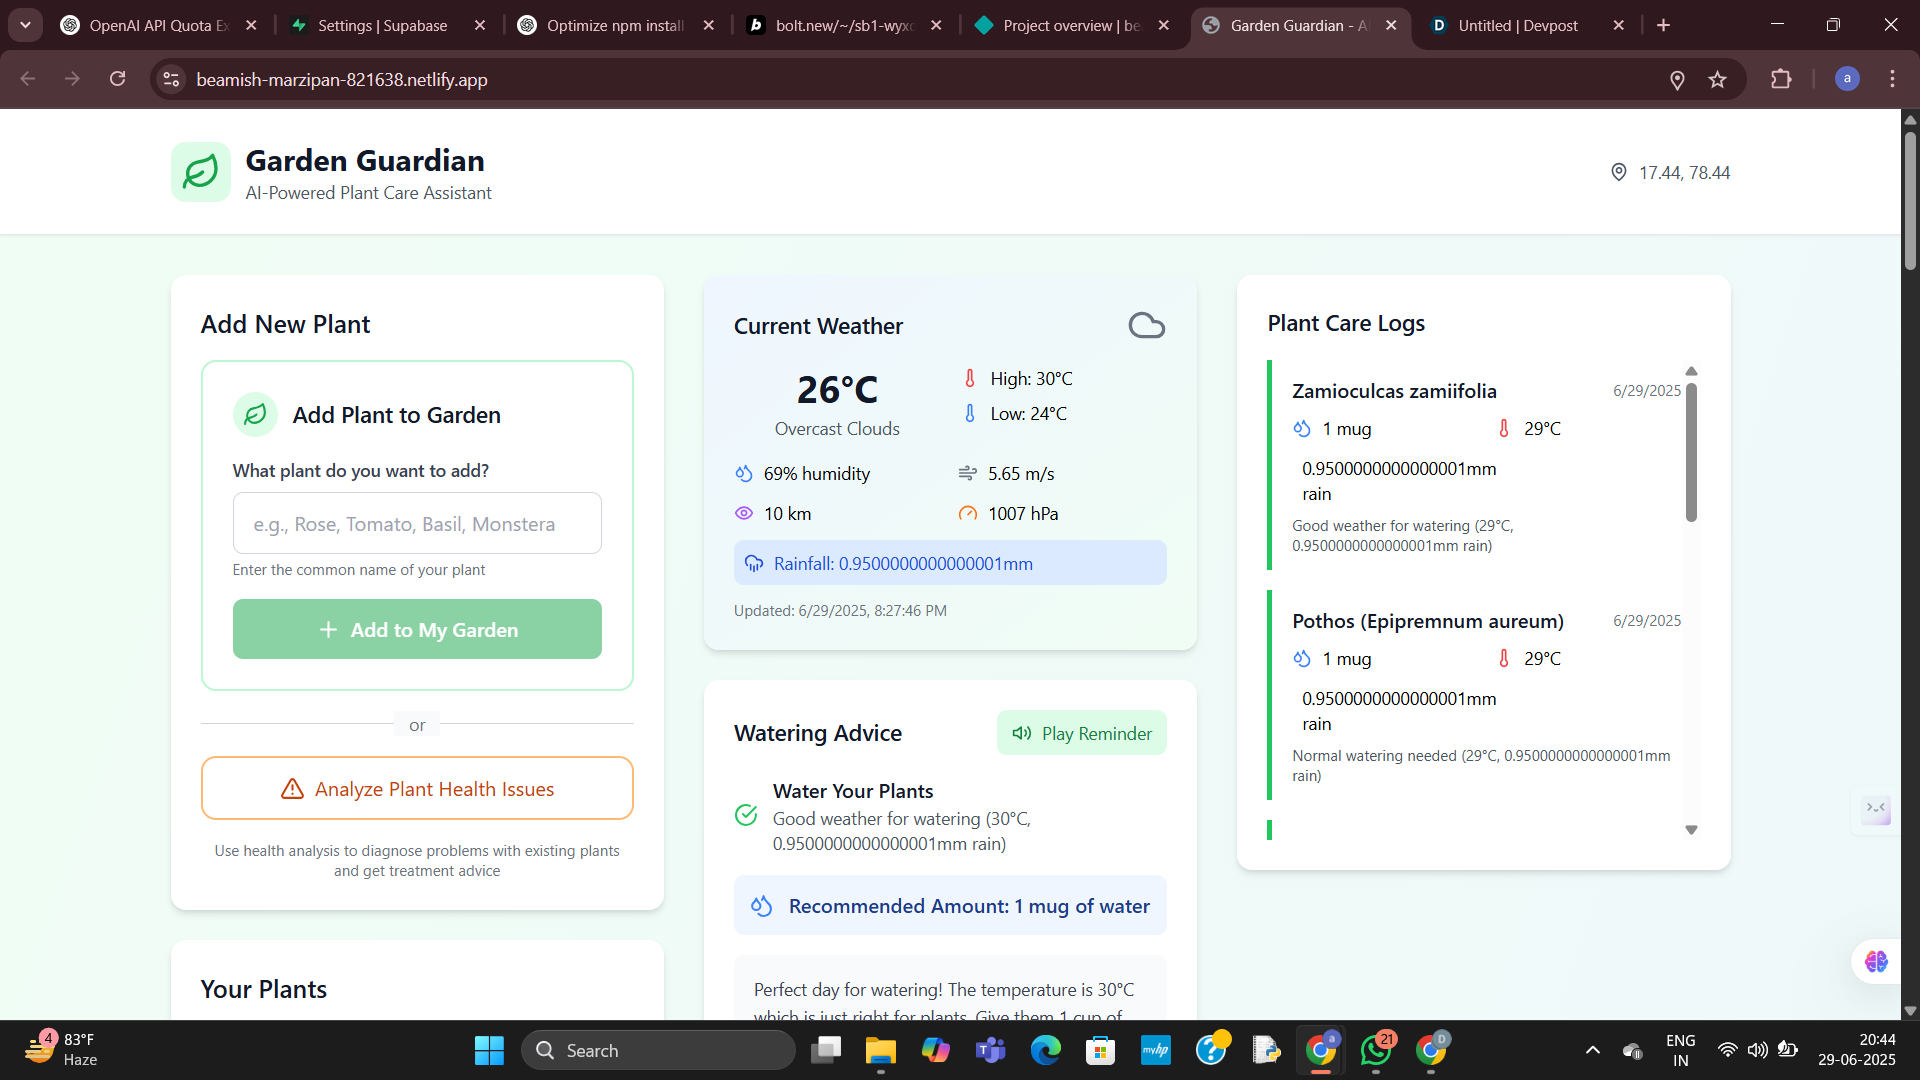
Task: Click the plant name input field
Action: (417, 523)
